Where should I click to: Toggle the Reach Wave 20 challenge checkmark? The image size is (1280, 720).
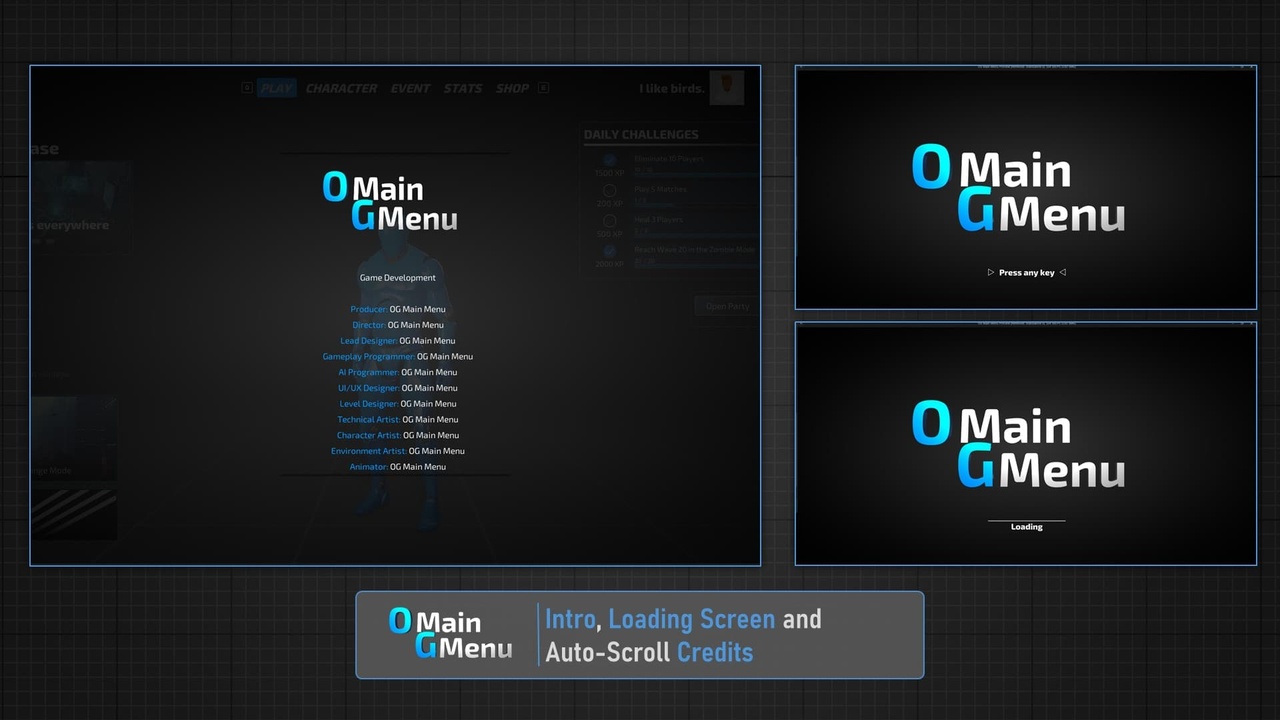click(610, 249)
